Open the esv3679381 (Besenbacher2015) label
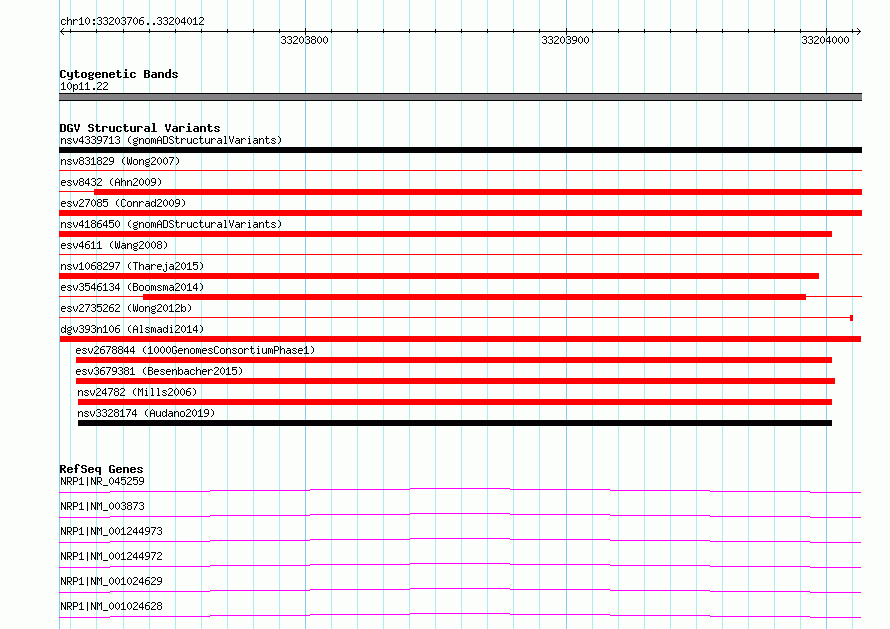The width and height of the screenshot is (890, 629). tap(159, 371)
